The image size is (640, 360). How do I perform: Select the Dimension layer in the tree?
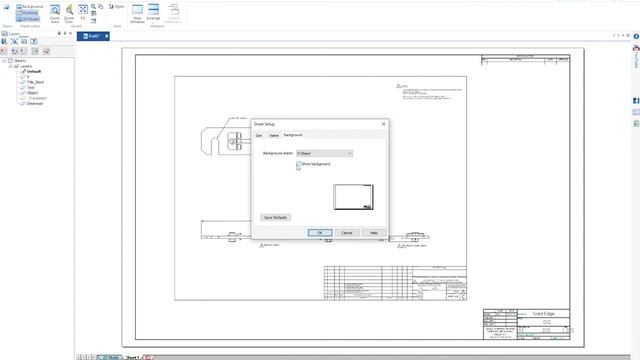tap(35, 103)
